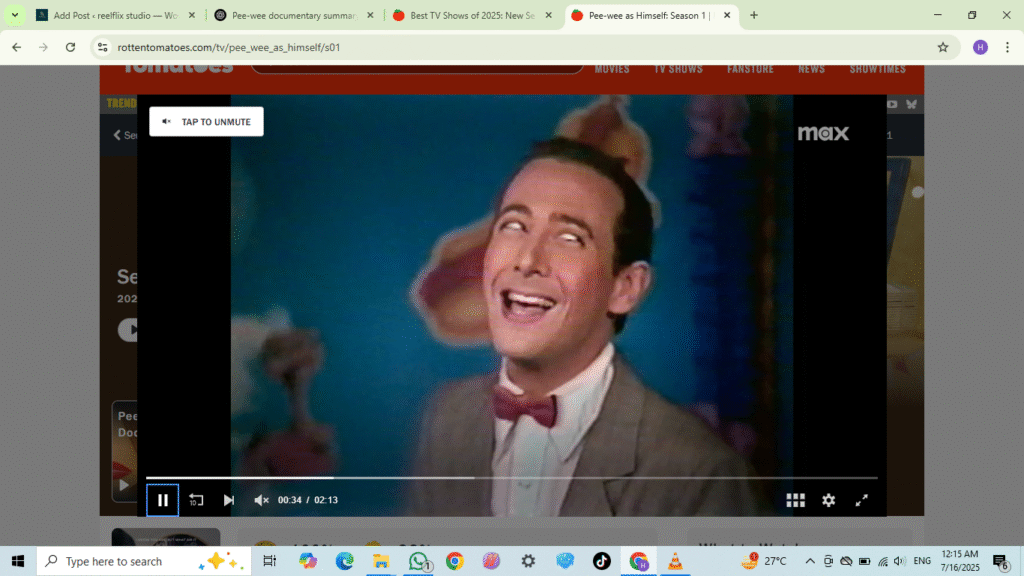Open Task View on the taskbar
The width and height of the screenshot is (1024, 576).
point(269,561)
